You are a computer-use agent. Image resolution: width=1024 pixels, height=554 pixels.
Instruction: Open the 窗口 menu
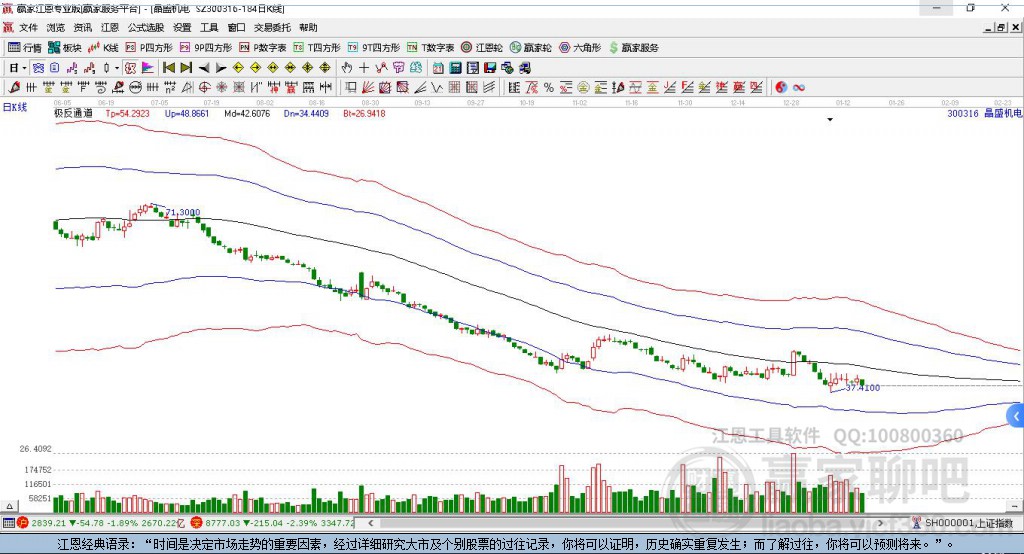236,27
